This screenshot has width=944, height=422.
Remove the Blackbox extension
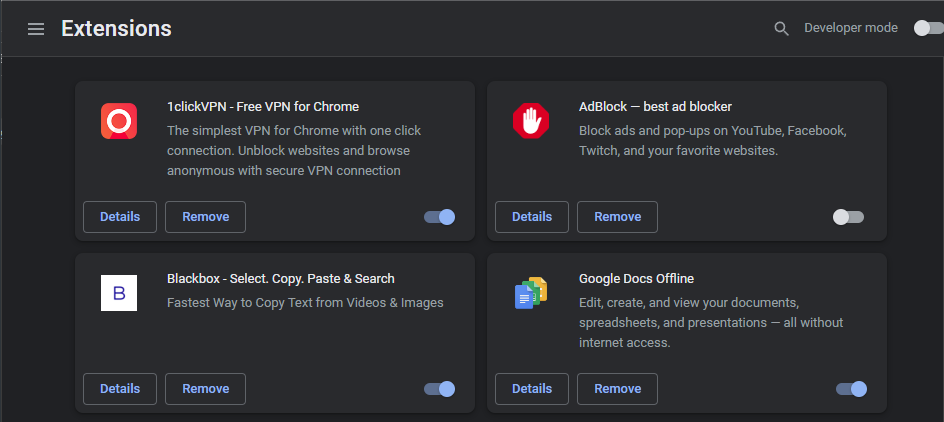205,389
